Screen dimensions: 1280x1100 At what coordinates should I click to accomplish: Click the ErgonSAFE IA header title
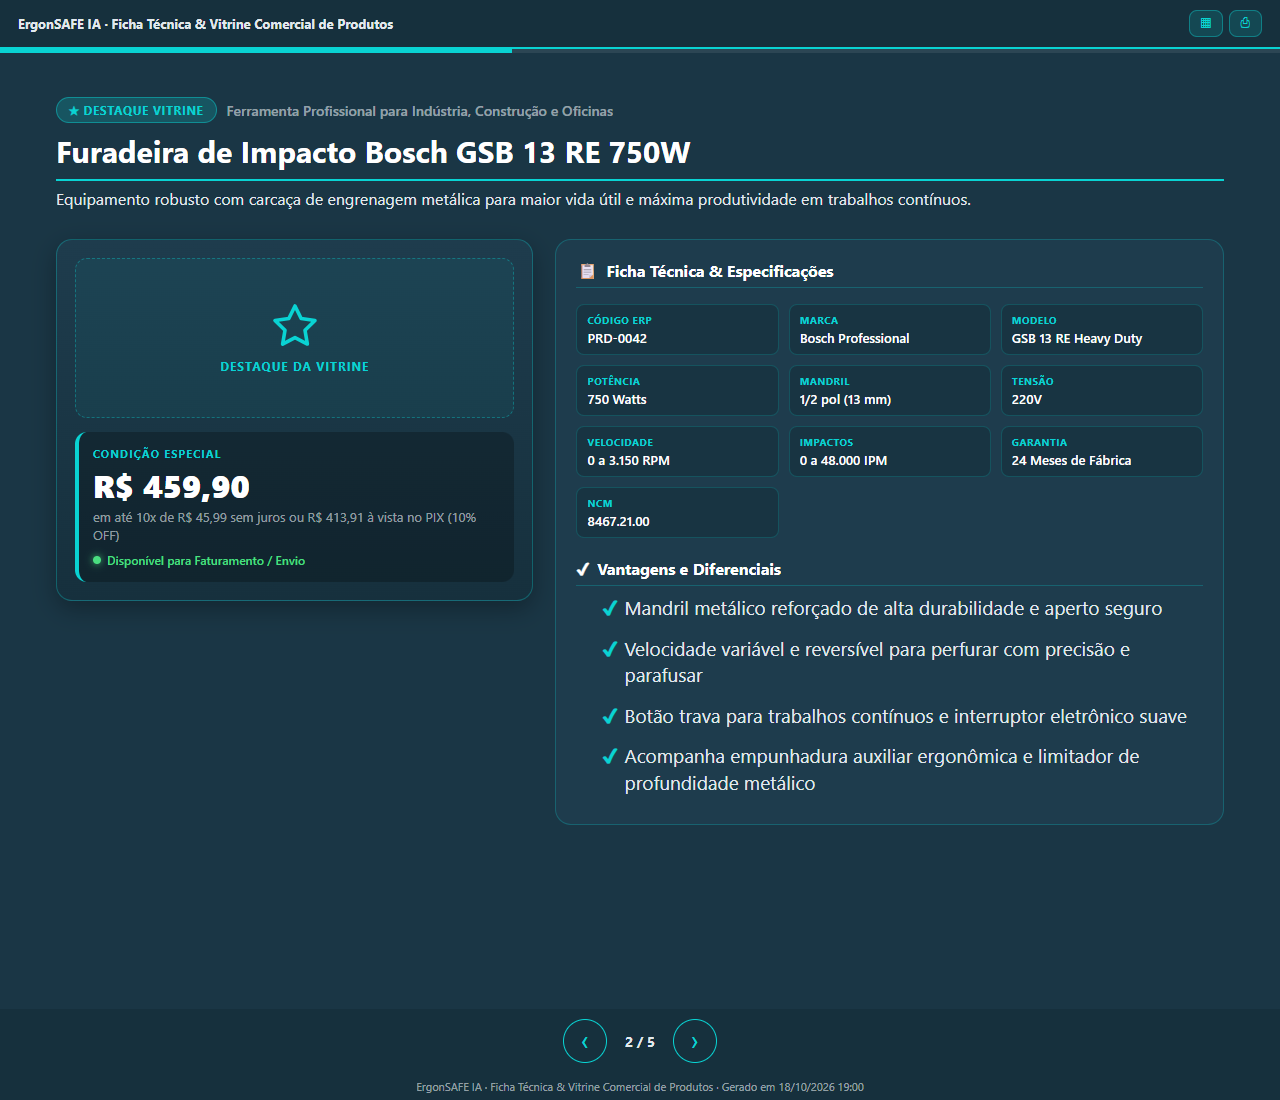click(206, 24)
